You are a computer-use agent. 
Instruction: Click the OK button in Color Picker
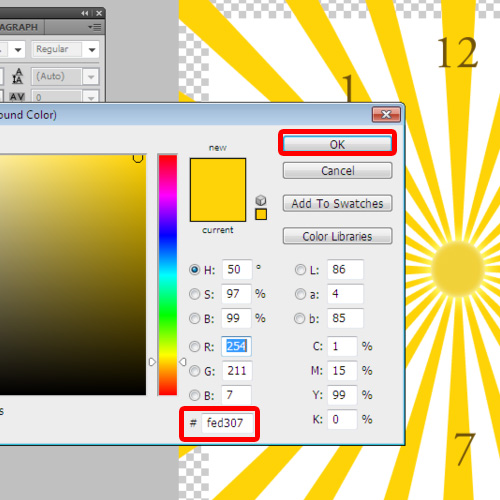337,144
